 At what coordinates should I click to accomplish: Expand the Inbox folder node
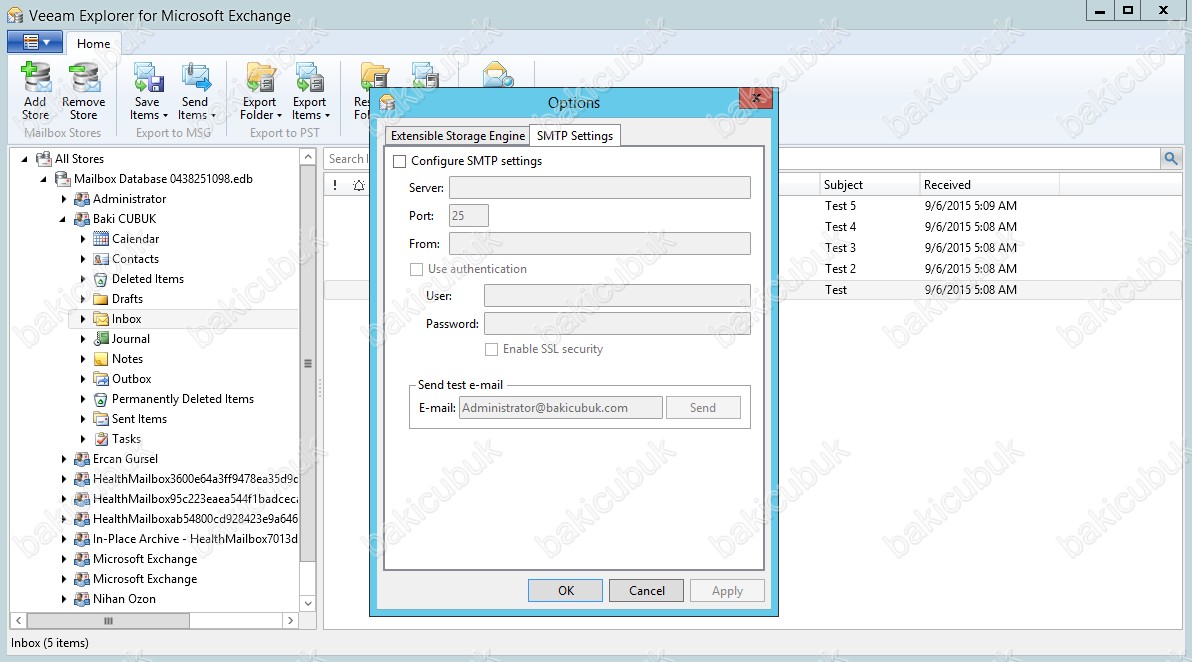83,319
